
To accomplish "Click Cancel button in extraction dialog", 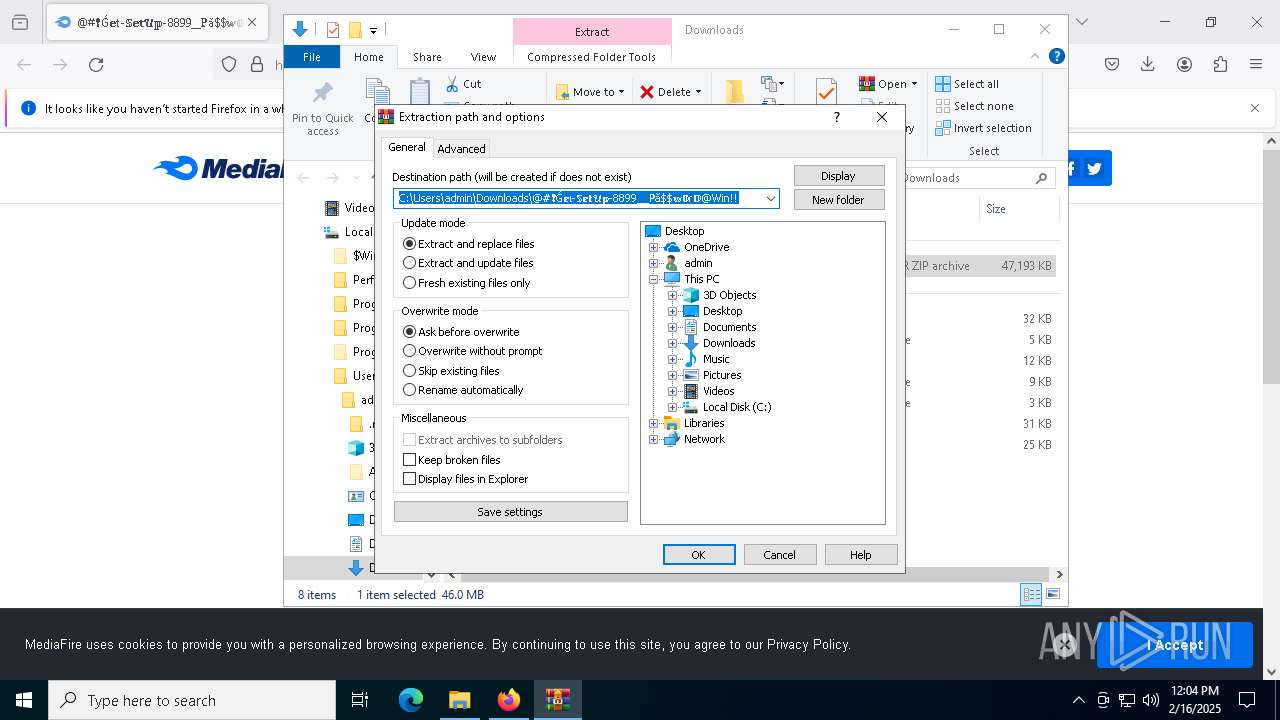I will coord(780,555).
